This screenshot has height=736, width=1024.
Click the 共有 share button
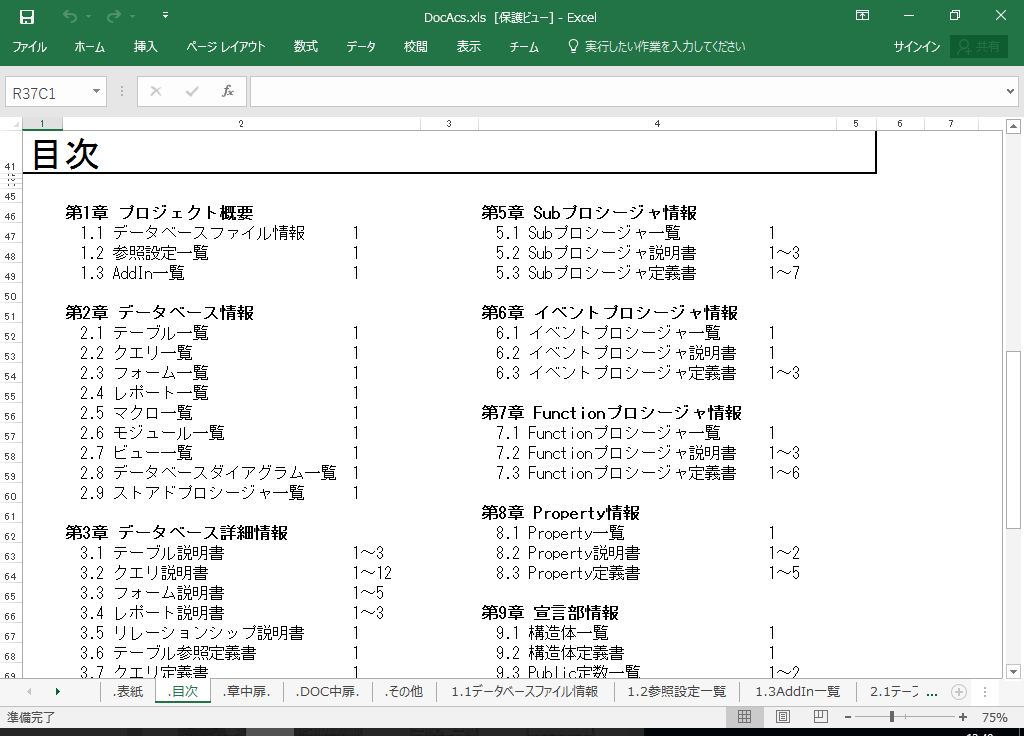pos(978,47)
